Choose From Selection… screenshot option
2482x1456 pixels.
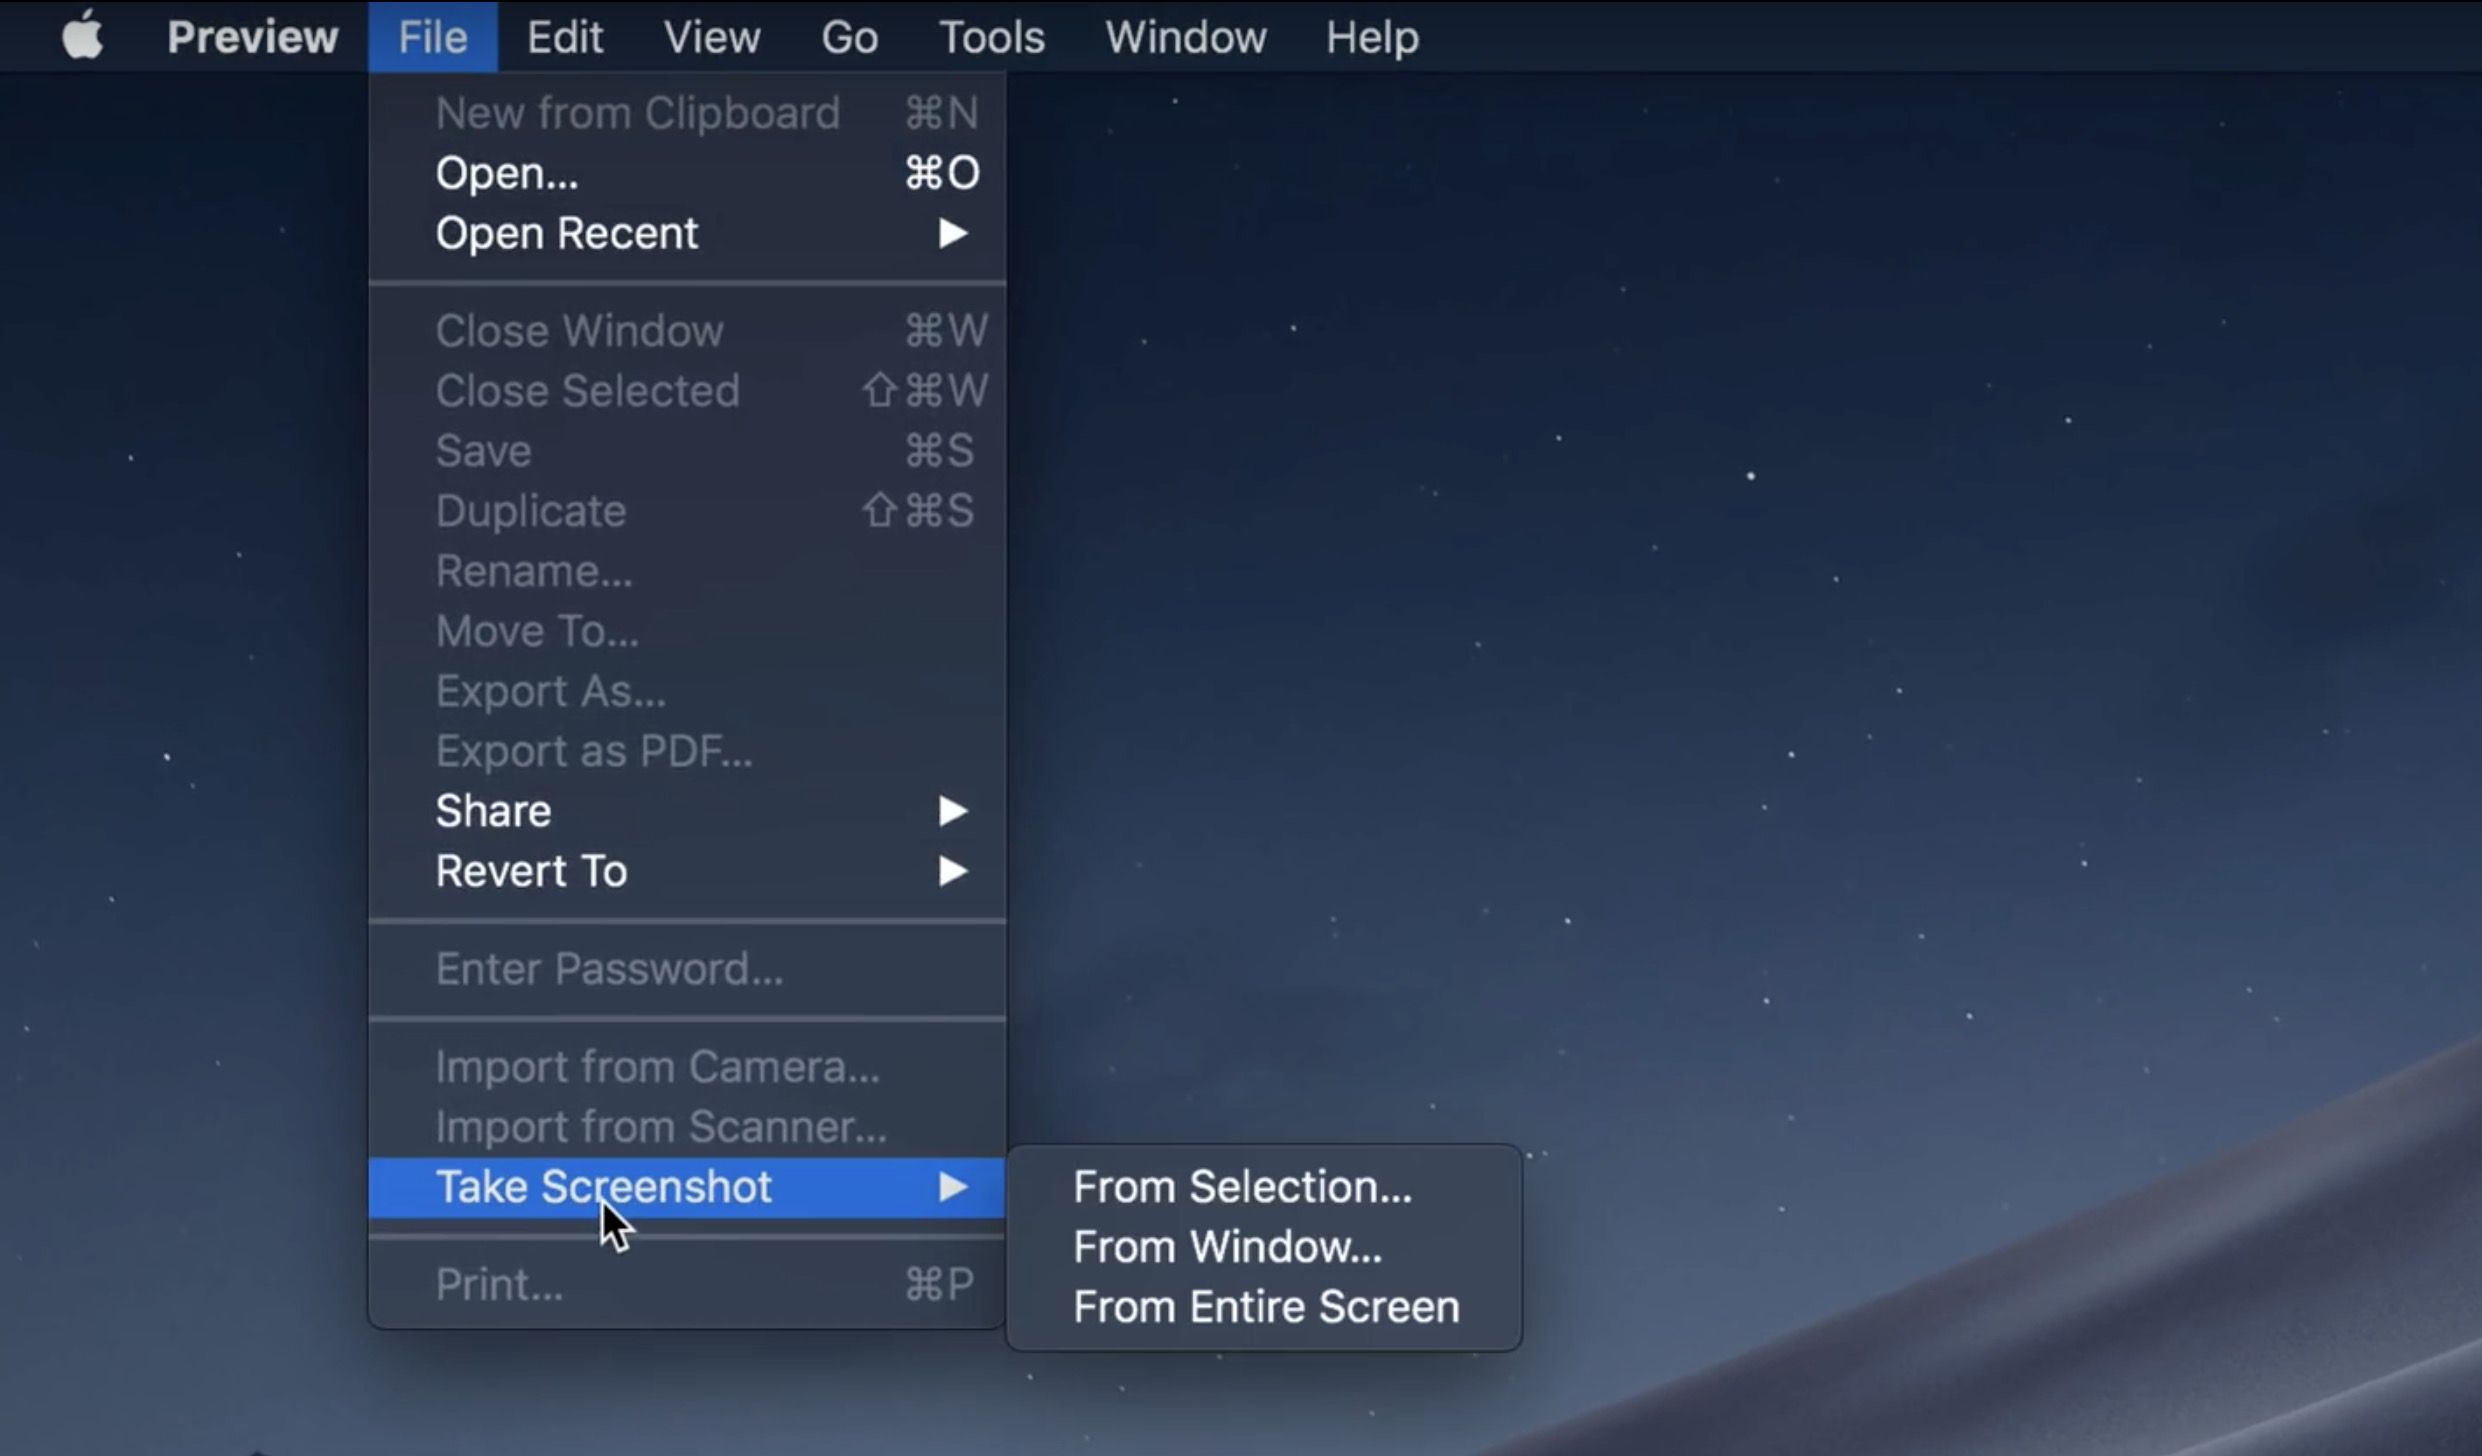point(1242,1187)
